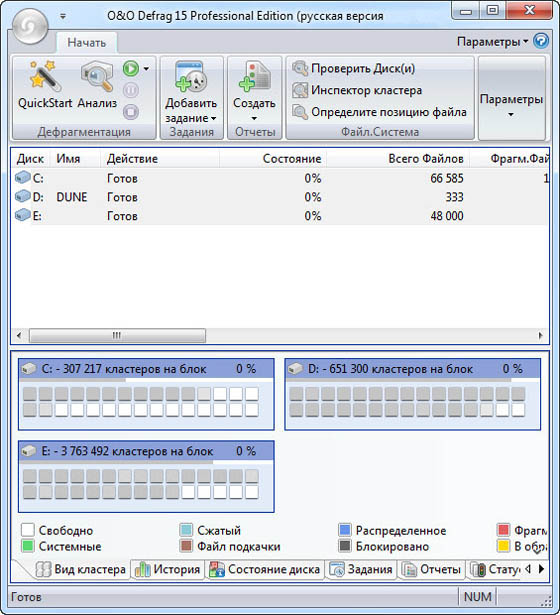
Task: Switch to the Состояние диска tab
Action: click(265, 570)
